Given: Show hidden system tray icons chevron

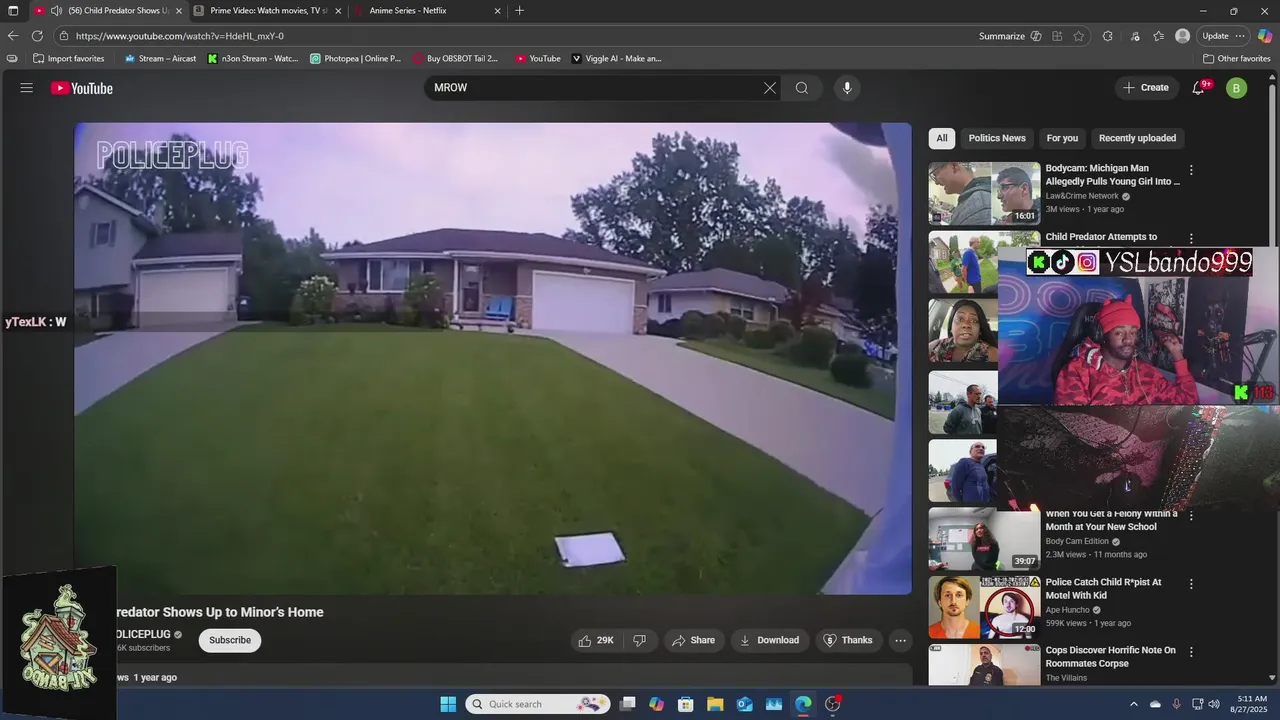Looking at the screenshot, I should point(1134,704).
